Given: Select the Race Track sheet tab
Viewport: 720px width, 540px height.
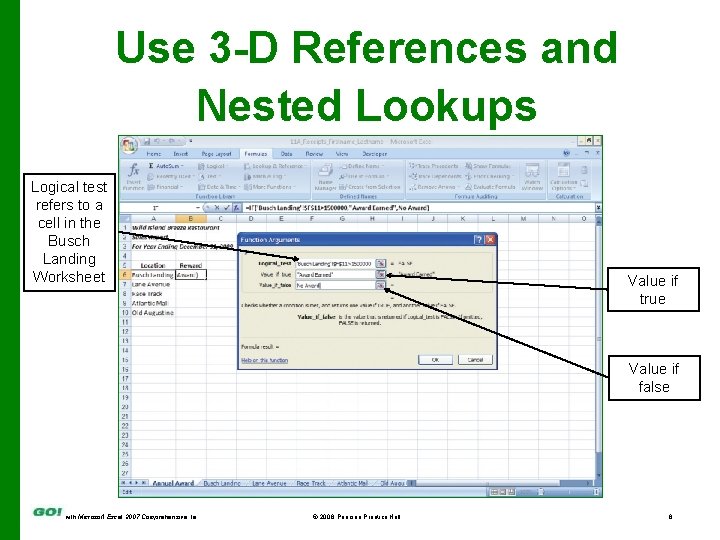Looking at the screenshot, I should point(311,483).
